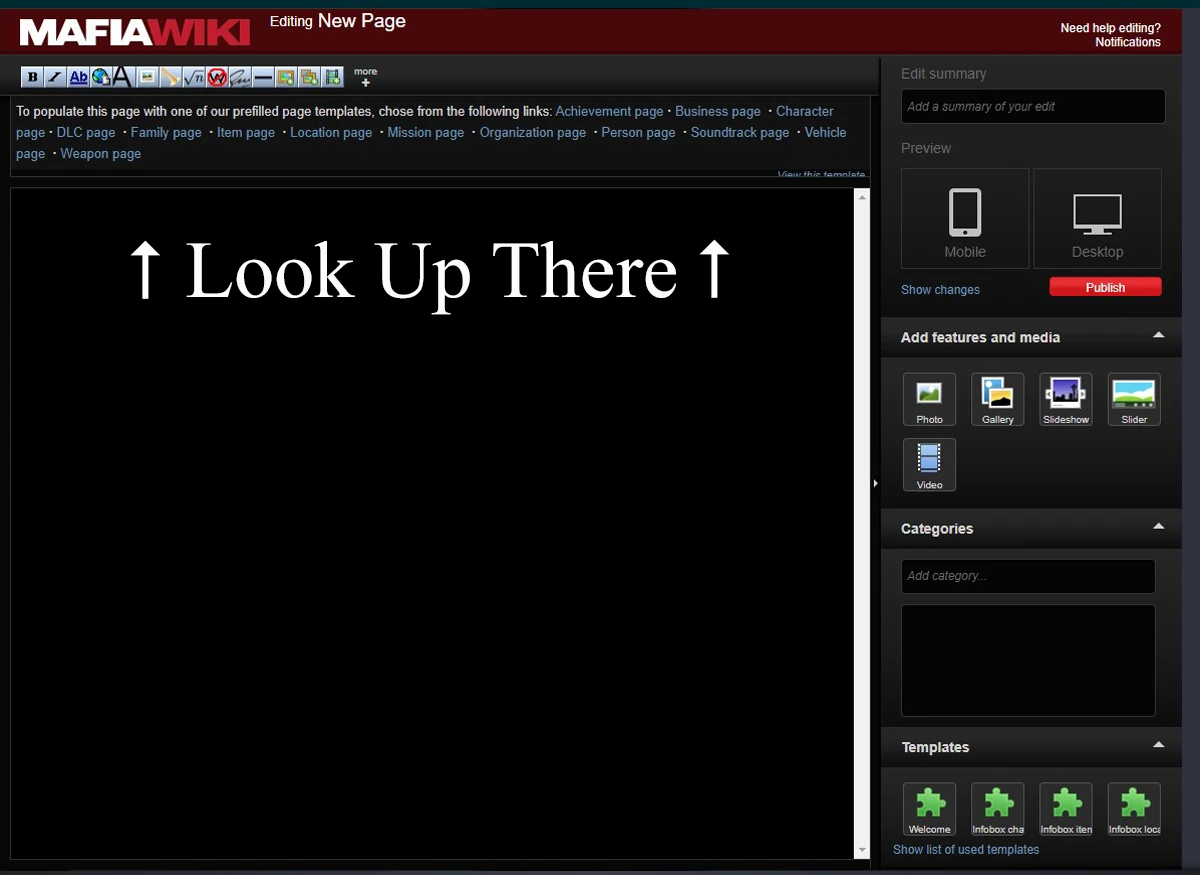Click the categories list box
The width and height of the screenshot is (1200, 875).
[x=1028, y=660]
